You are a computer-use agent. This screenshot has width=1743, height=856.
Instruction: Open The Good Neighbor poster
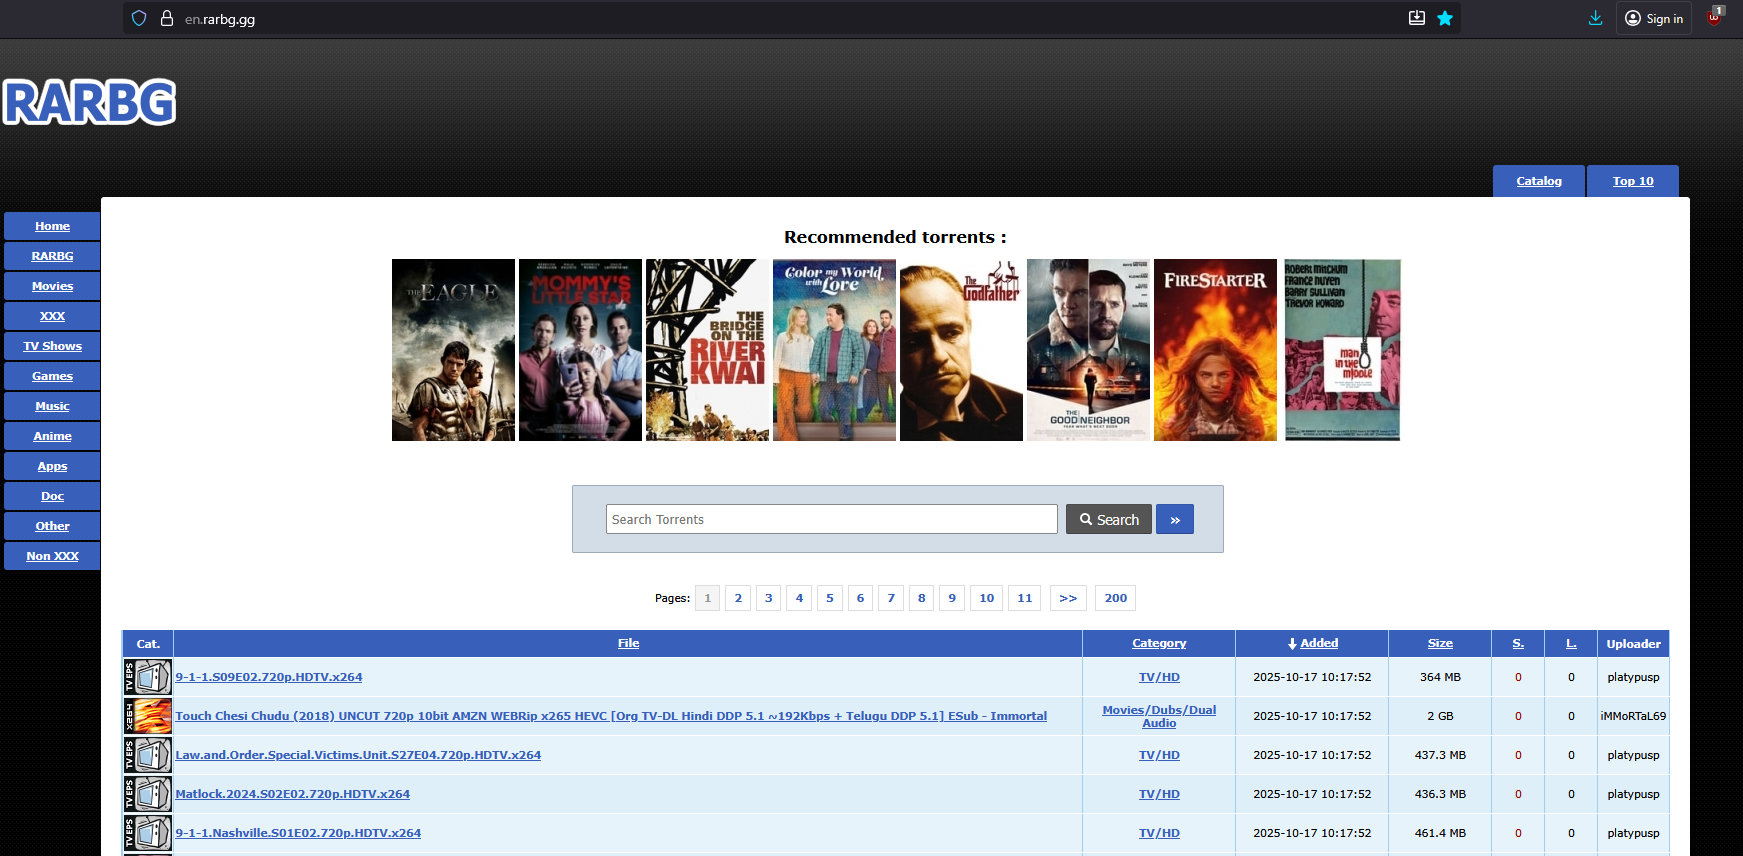coord(1088,350)
